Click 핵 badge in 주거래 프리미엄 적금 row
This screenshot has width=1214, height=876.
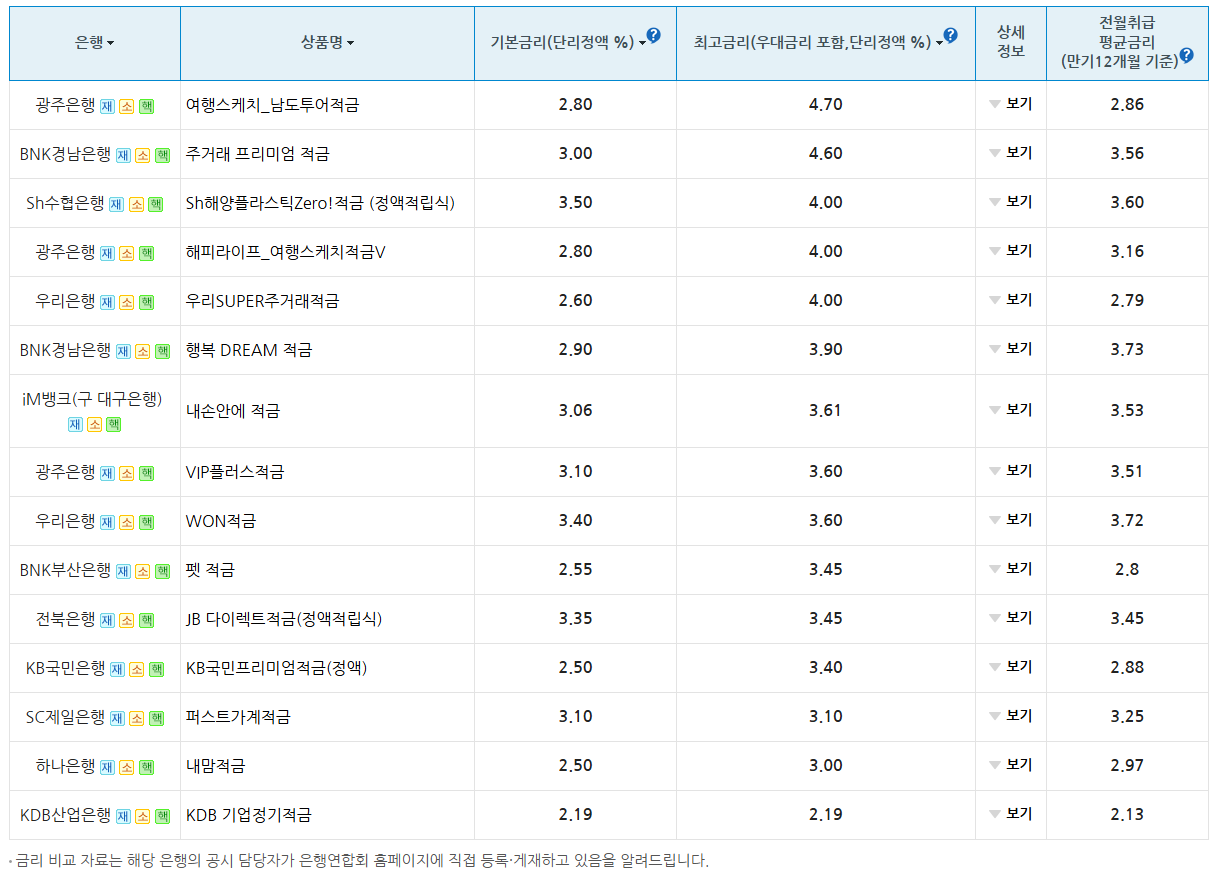163,155
